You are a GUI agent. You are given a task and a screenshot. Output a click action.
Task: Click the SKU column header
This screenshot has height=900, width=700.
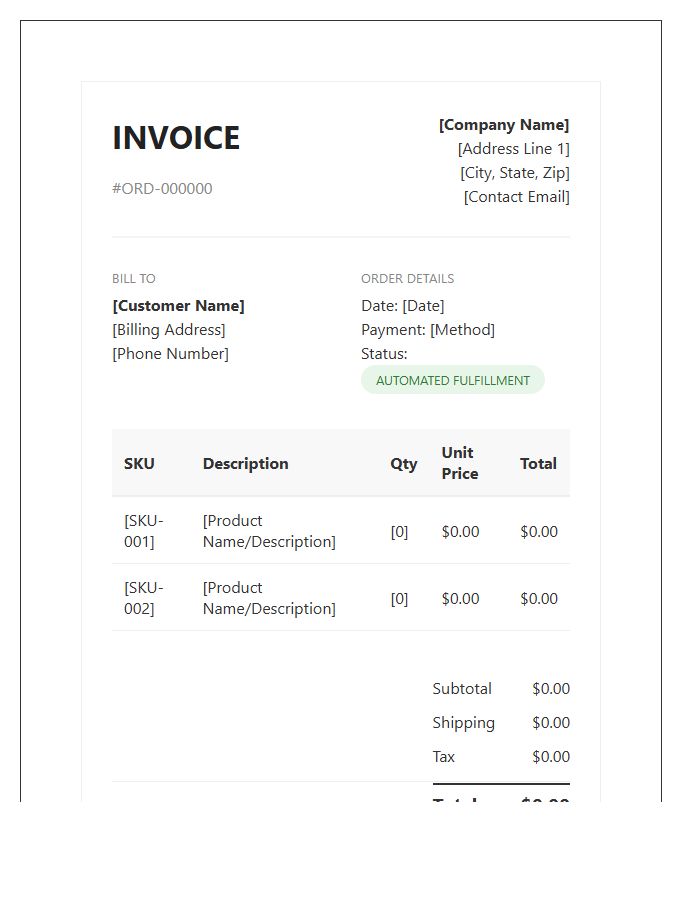(x=139, y=463)
